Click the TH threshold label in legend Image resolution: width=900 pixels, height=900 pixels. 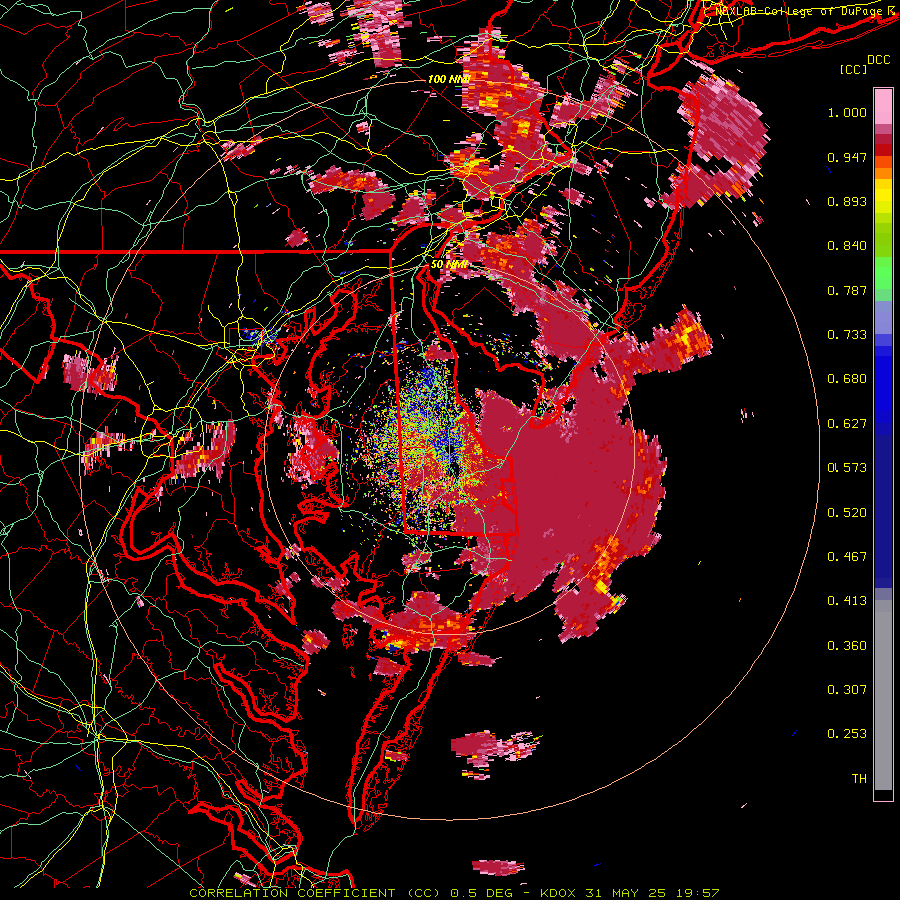pos(859,779)
